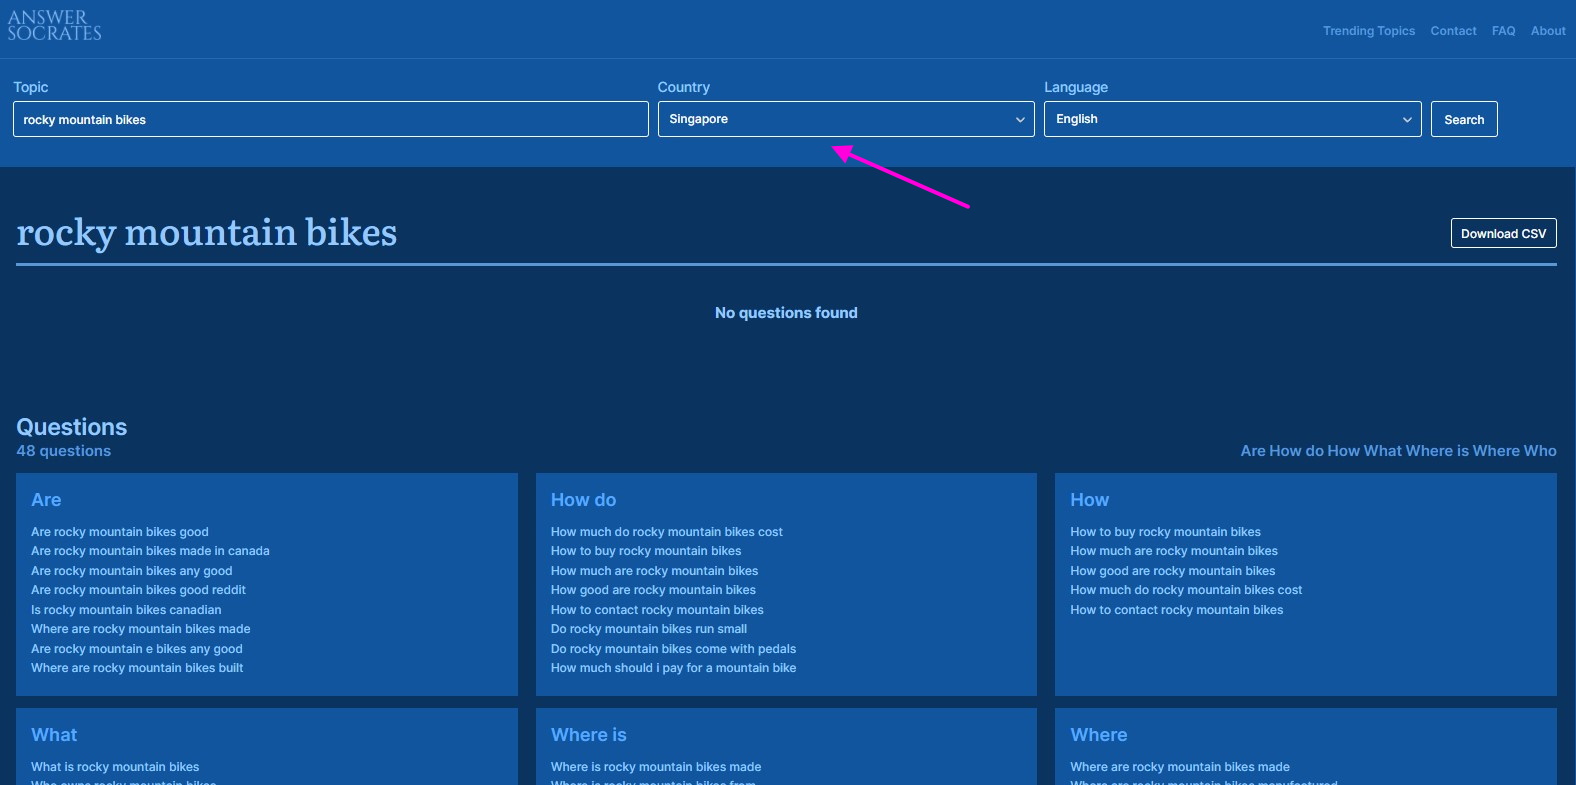Click the 'Are' card heading
1576x785 pixels.
(46, 500)
